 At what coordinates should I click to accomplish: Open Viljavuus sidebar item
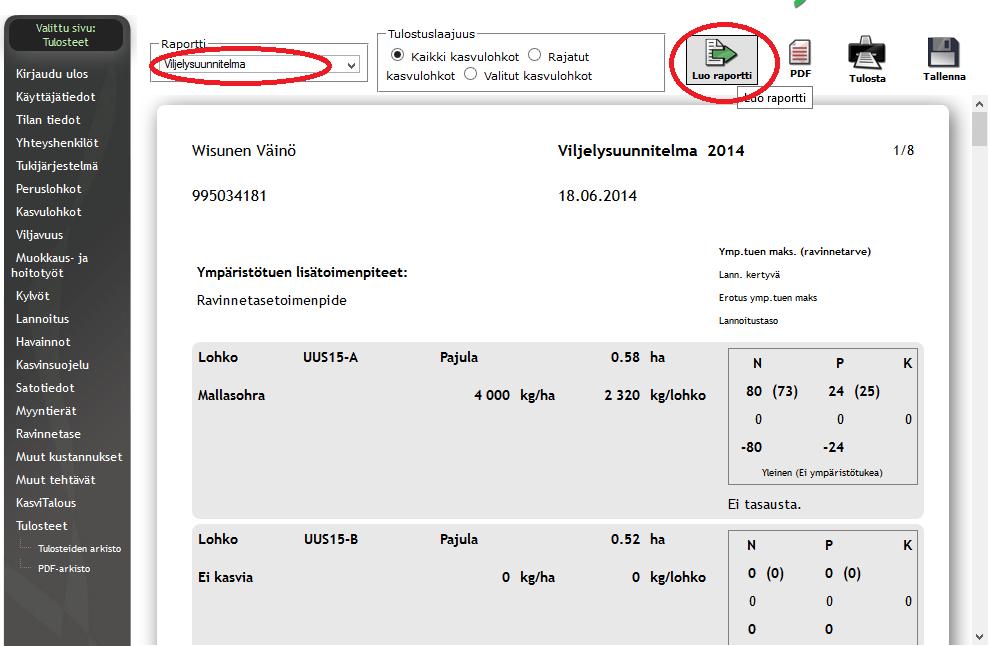click(x=39, y=235)
